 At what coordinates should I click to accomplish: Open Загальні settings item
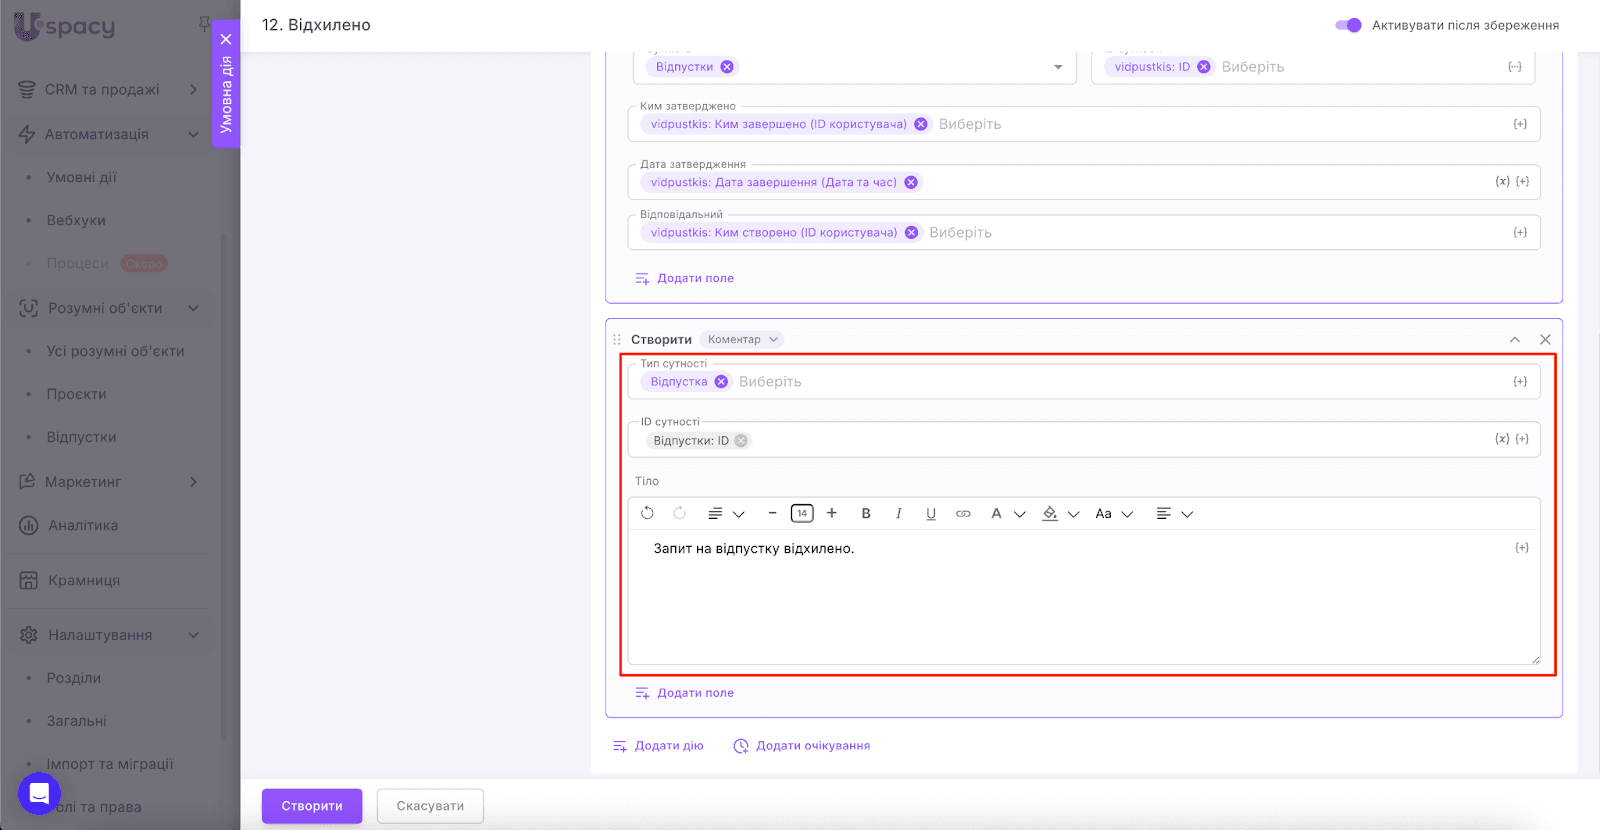click(x=76, y=721)
